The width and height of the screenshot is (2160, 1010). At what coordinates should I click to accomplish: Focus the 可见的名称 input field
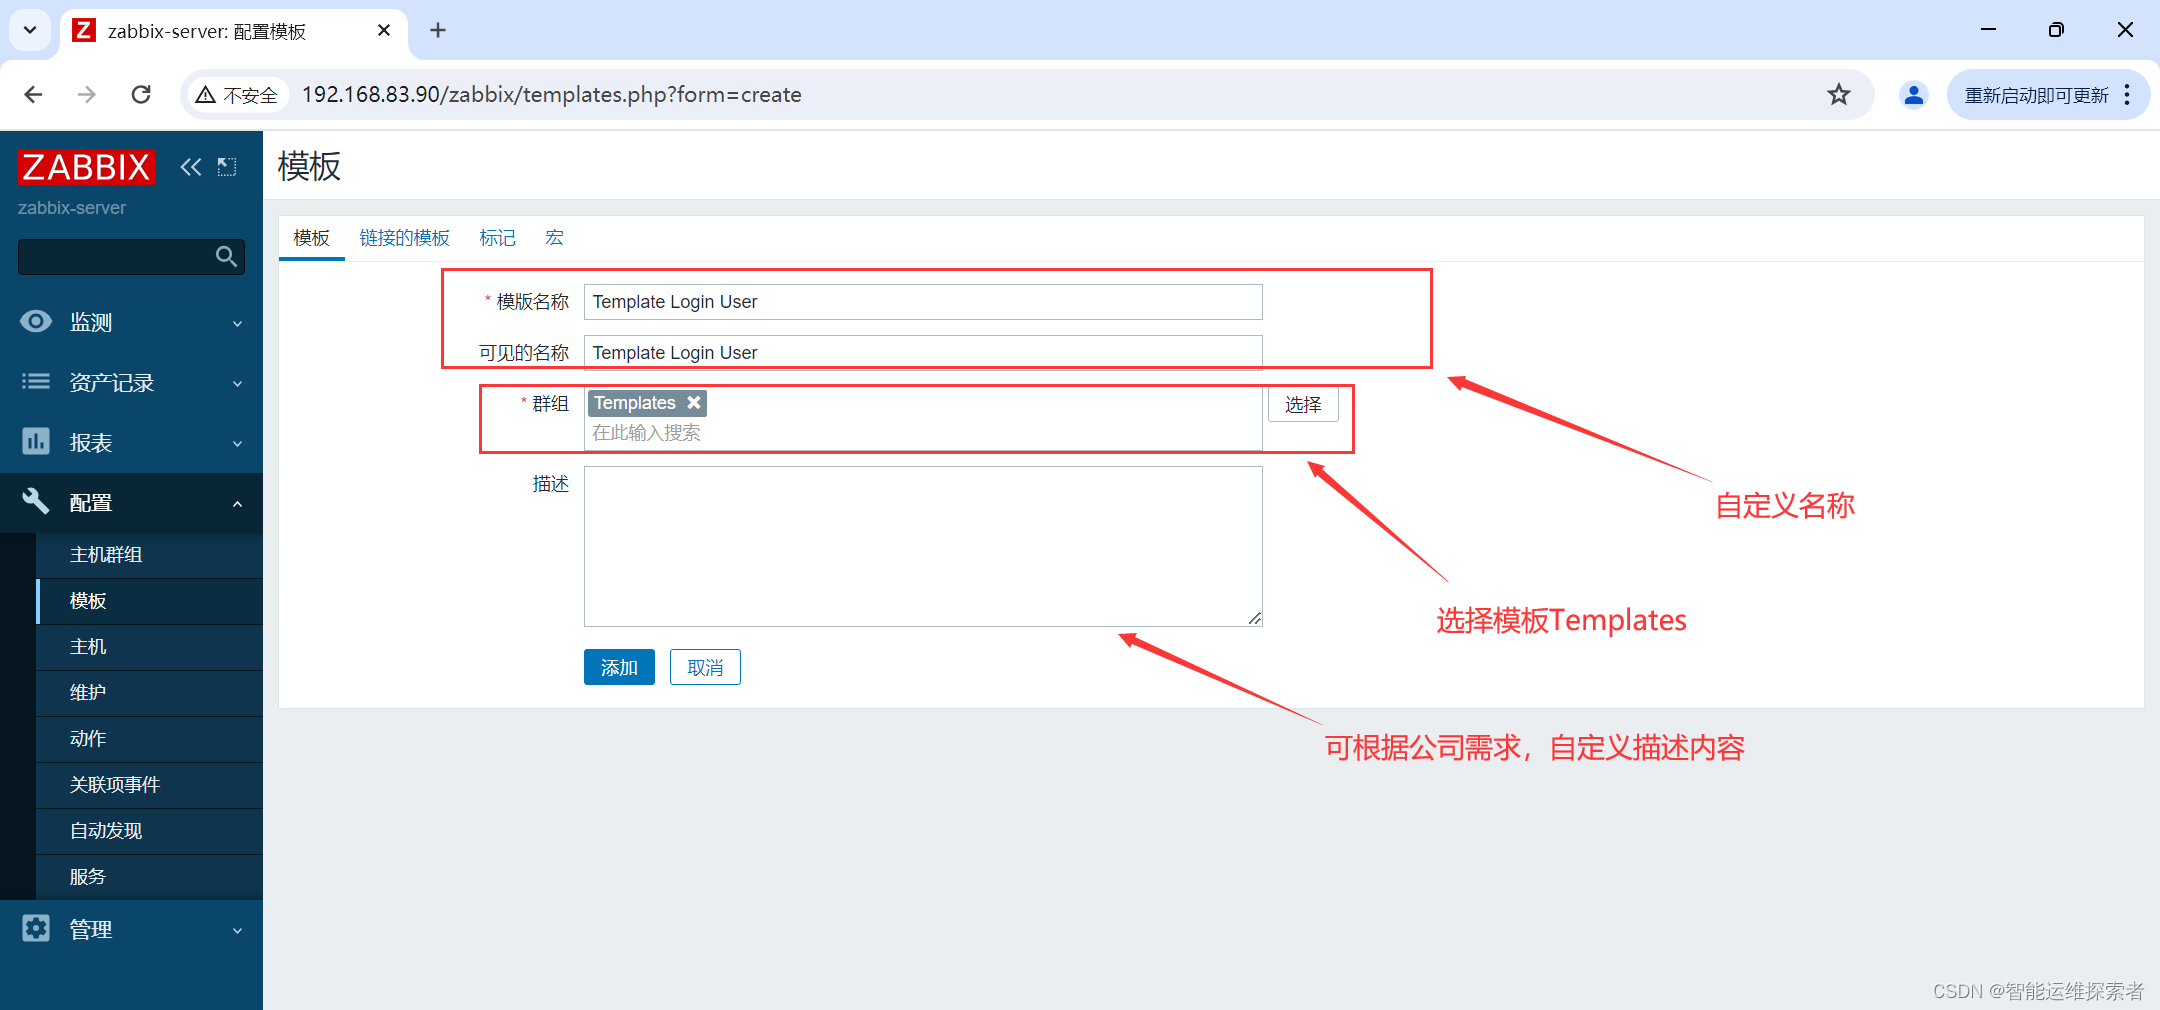pyautogui.click(x=923, y=353)
